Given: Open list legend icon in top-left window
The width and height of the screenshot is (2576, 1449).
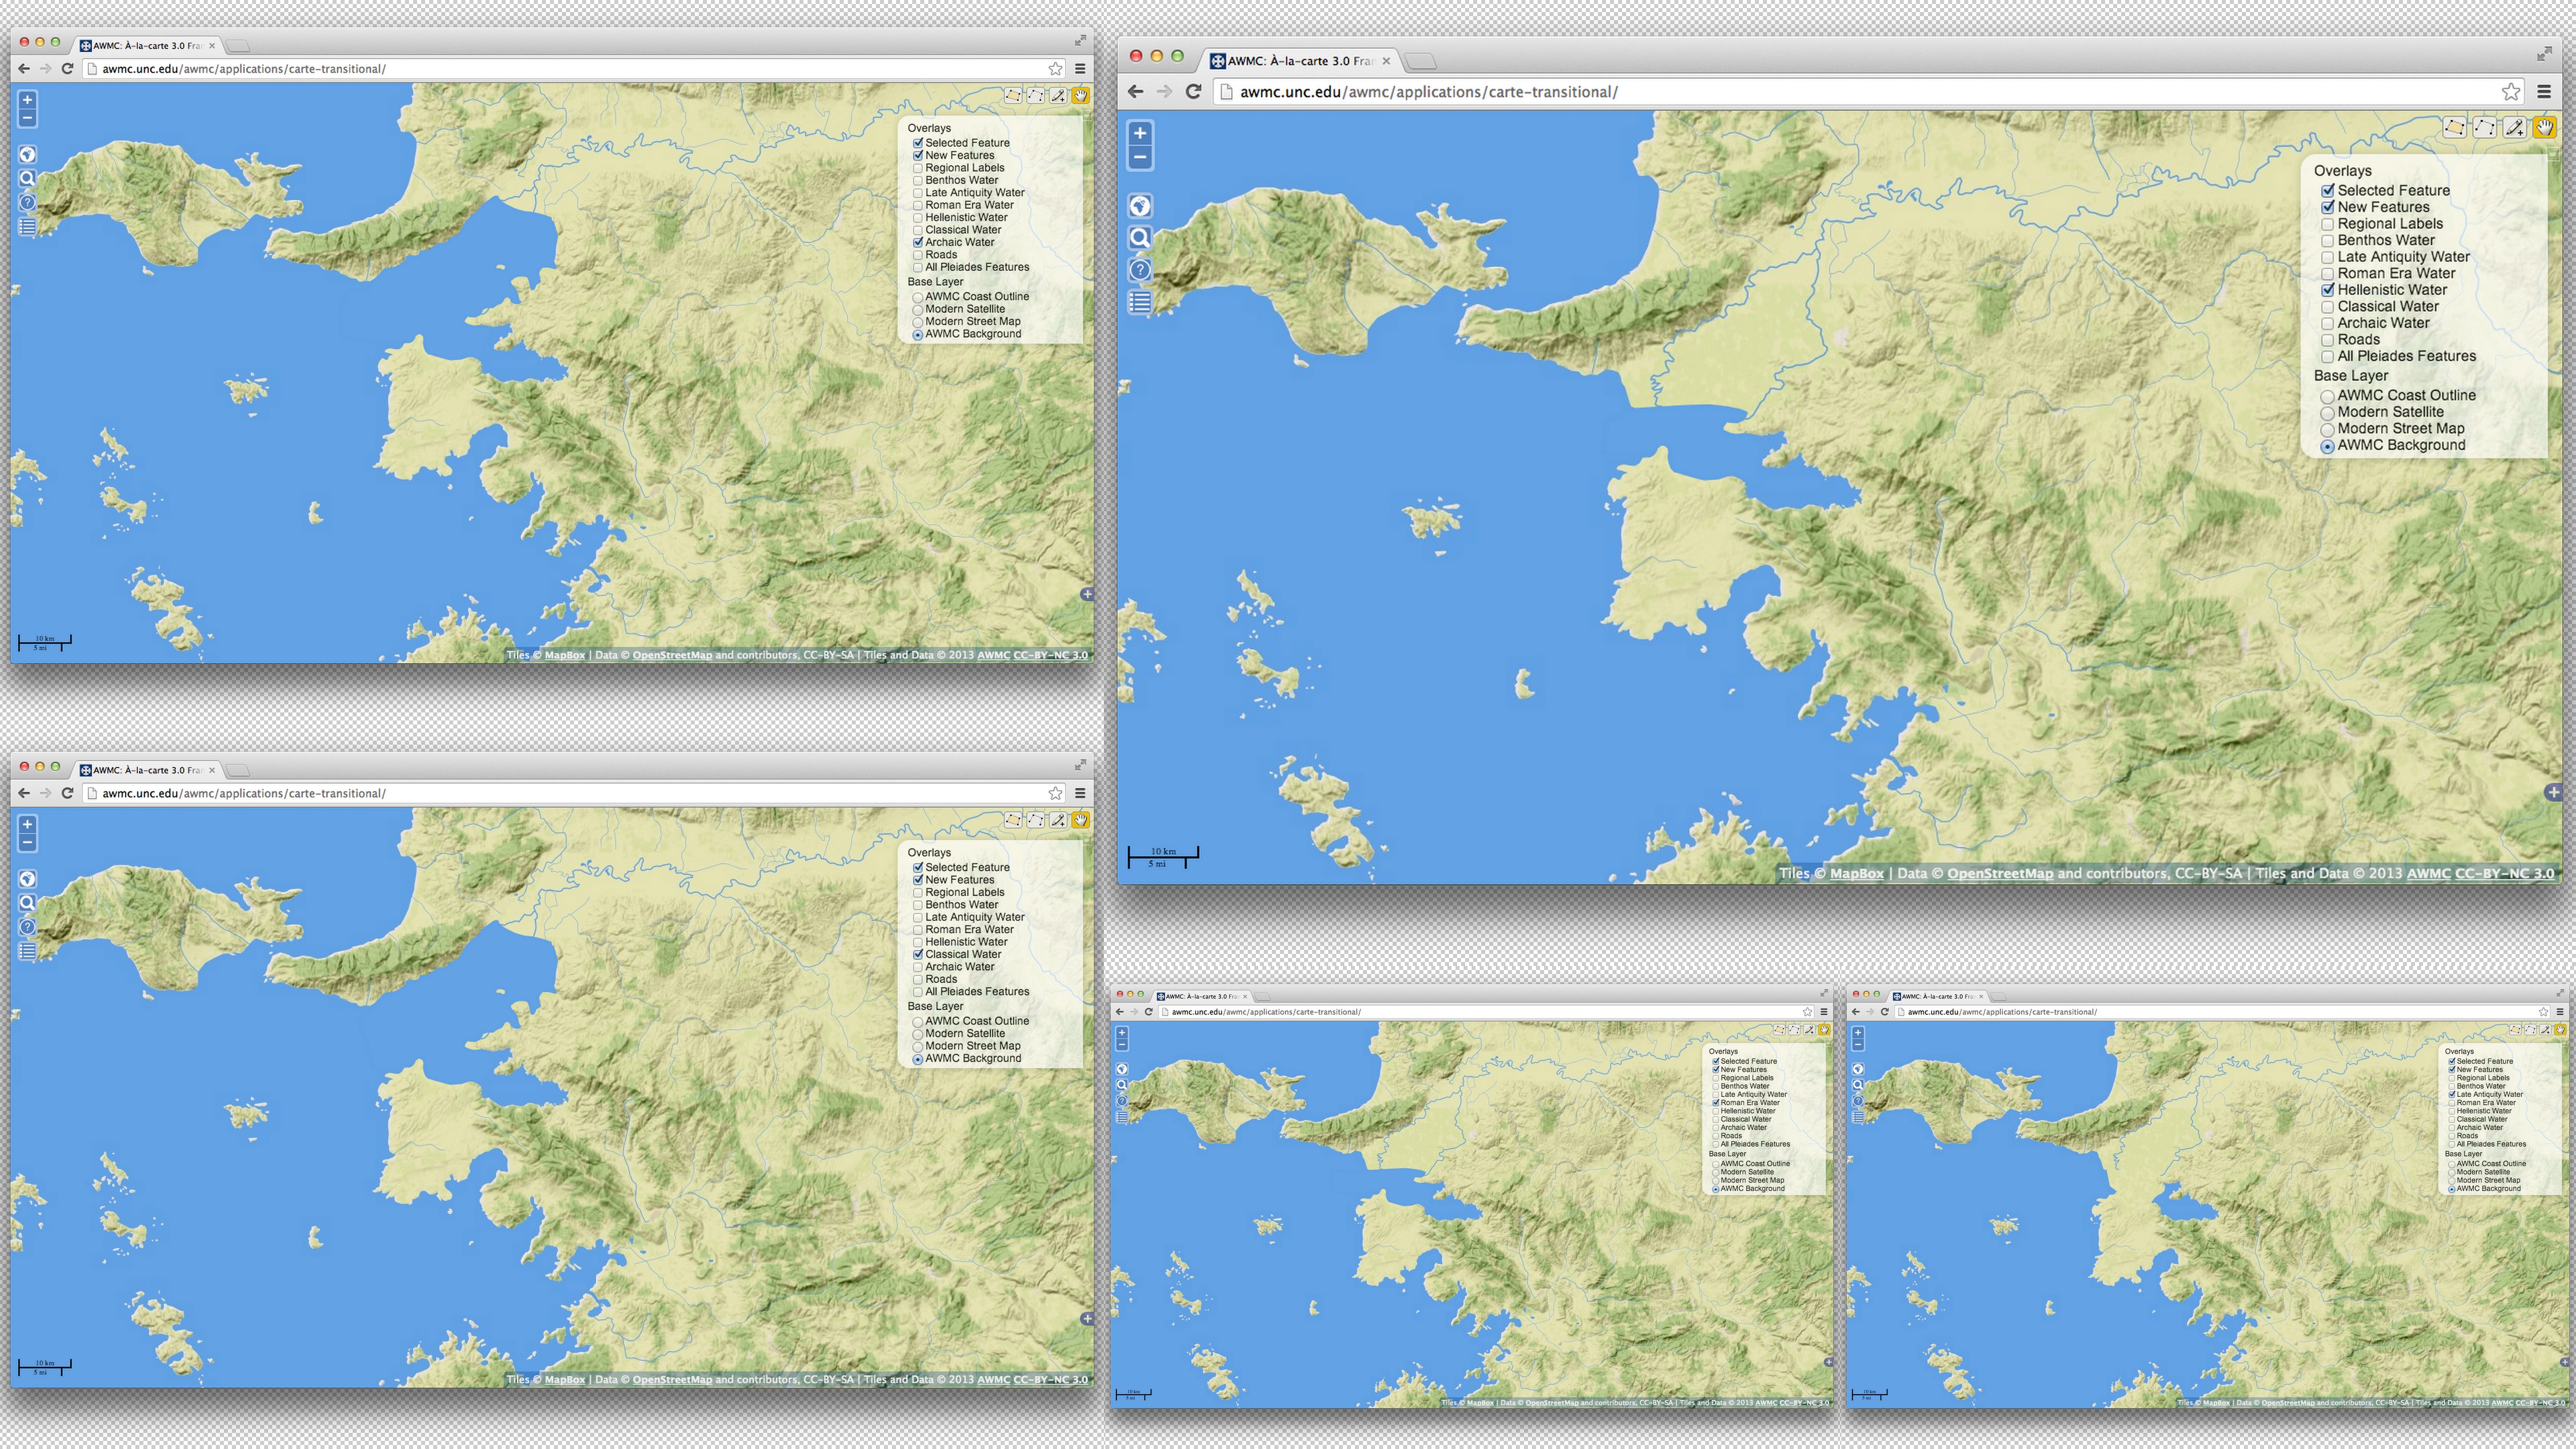Looking at the screenshot, I should 27,227.
